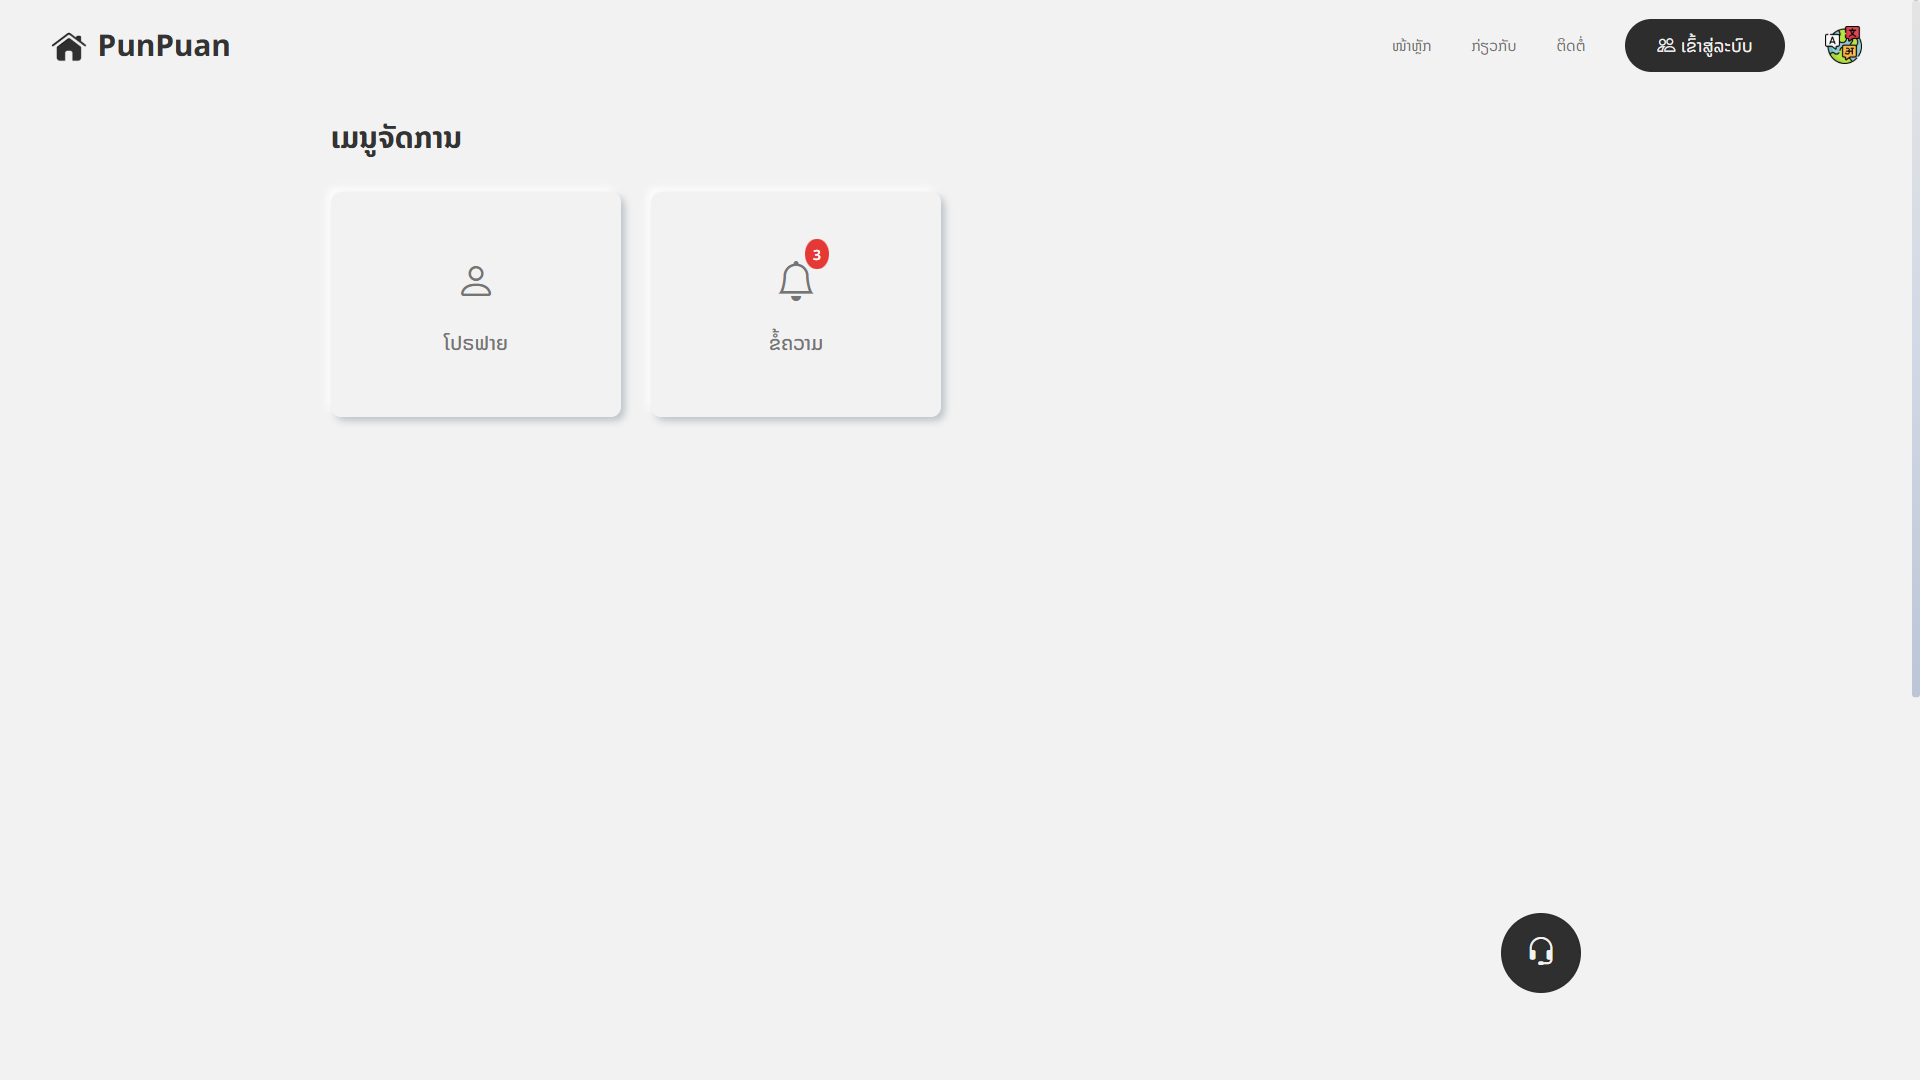1920x1080 pixels.
Task: Open the ຕິດຕໍ່ navigation link
Action: [x=1570, y=46]
